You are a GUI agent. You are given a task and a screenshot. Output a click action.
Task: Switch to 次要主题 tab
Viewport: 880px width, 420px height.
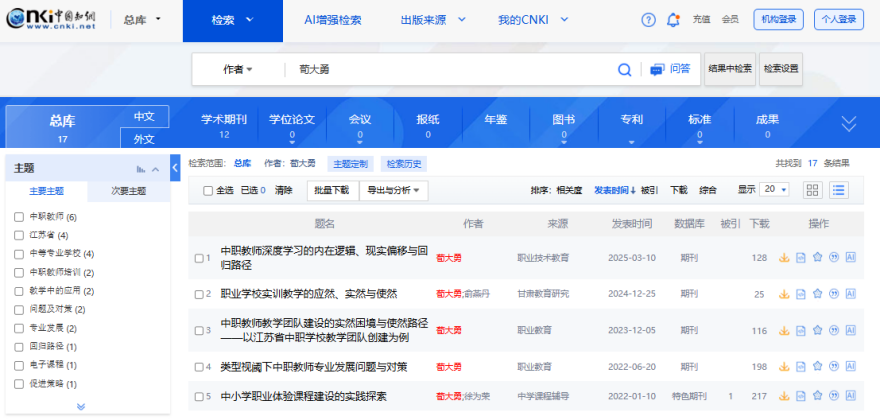pyautogui.click(x=128, y=191)
